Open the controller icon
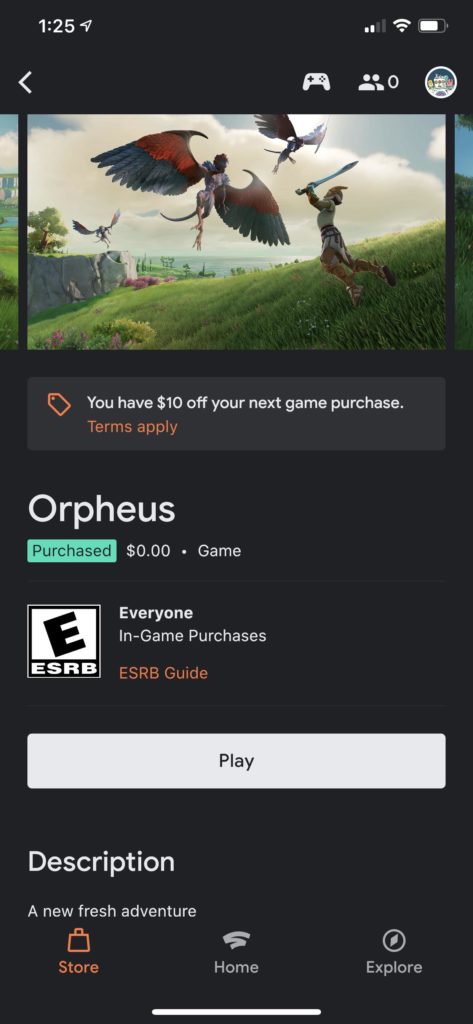473x1024 pixels. pyautogui.click(x=316, y=82)
